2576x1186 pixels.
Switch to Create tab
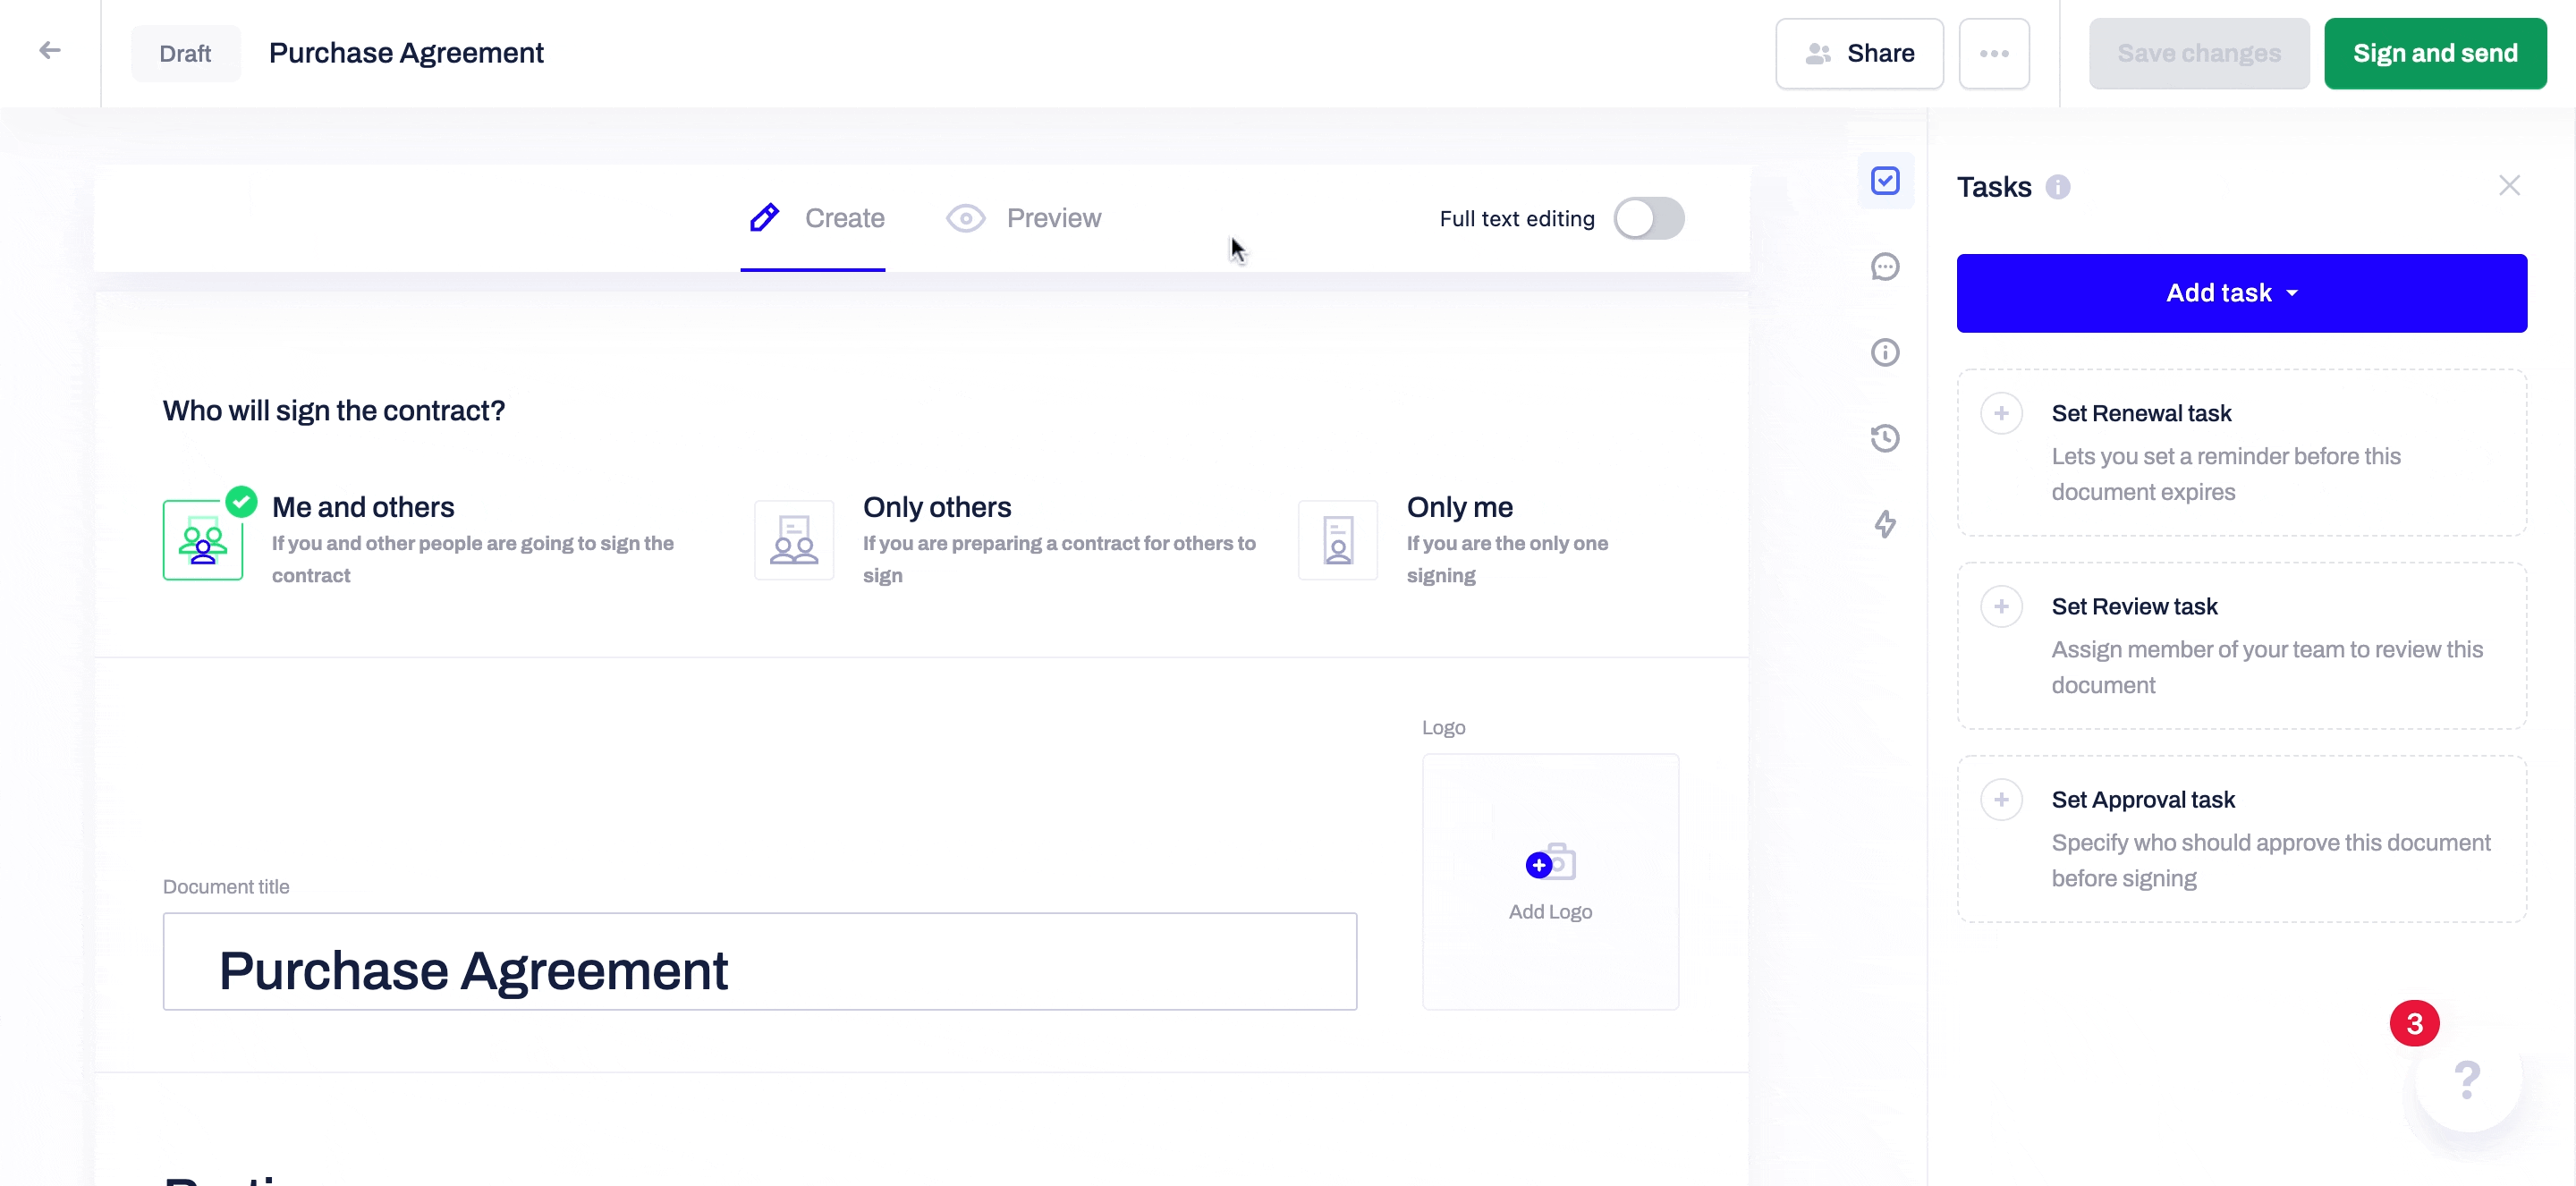click(815, 216)
